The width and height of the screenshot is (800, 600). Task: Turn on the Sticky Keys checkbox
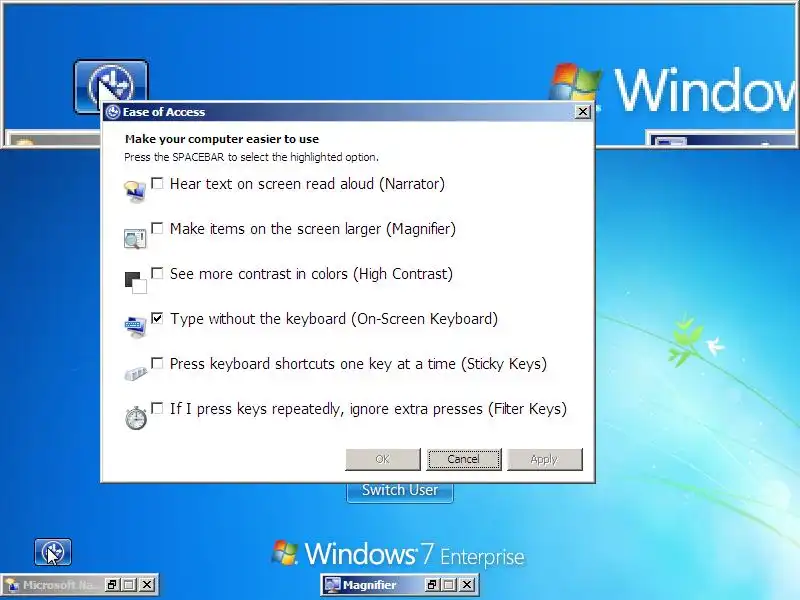coord(157,363)
